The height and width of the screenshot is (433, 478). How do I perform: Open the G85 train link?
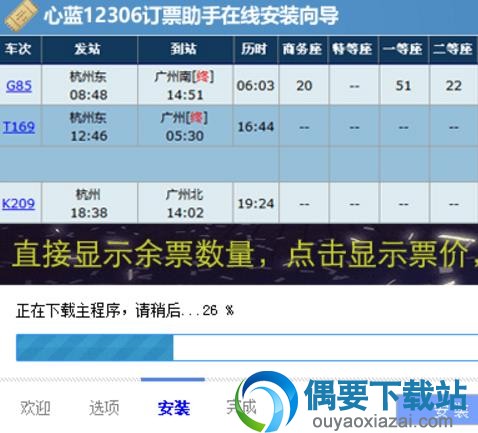click(x=19, y=86)
